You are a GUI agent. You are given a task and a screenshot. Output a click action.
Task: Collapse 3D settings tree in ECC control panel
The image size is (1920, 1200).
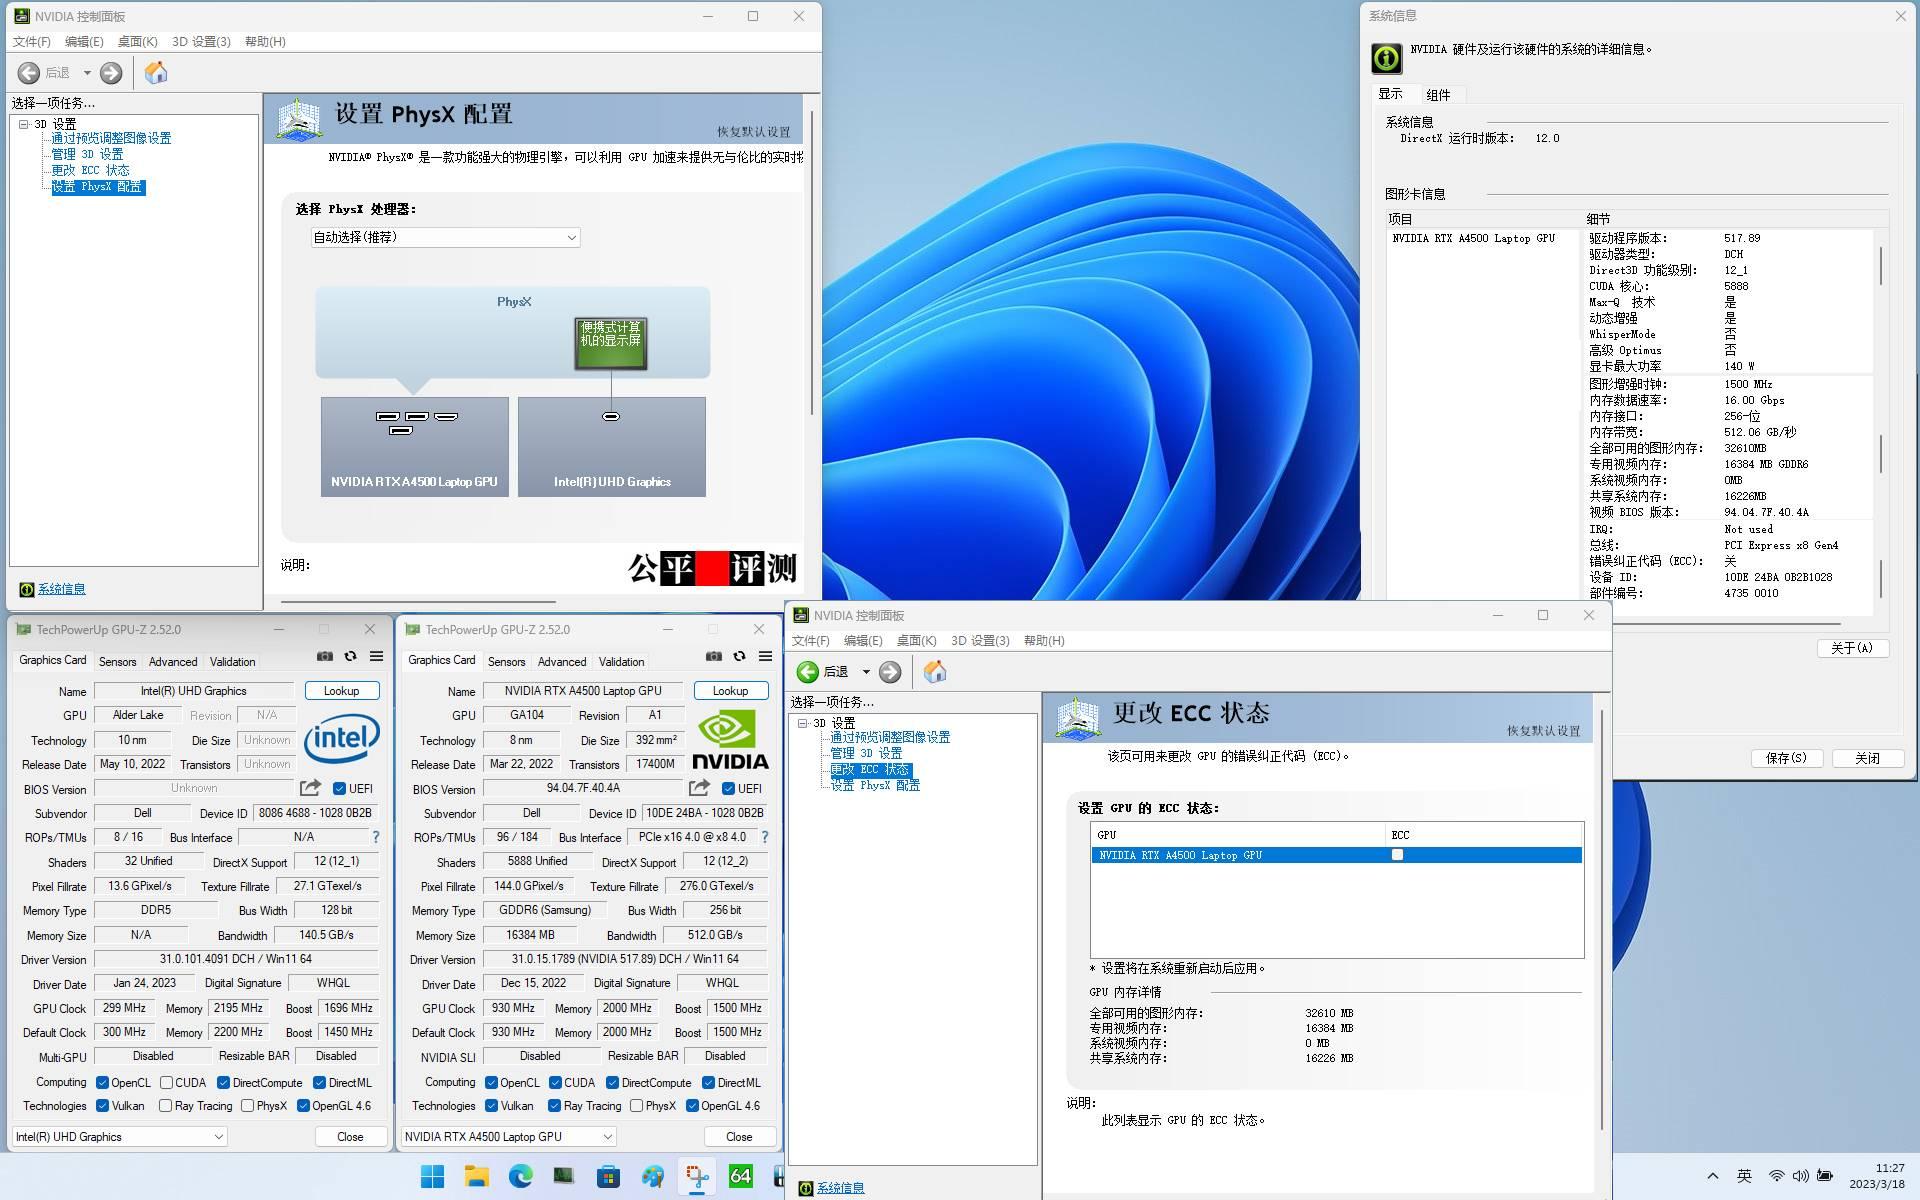click(x=803, y=723)
